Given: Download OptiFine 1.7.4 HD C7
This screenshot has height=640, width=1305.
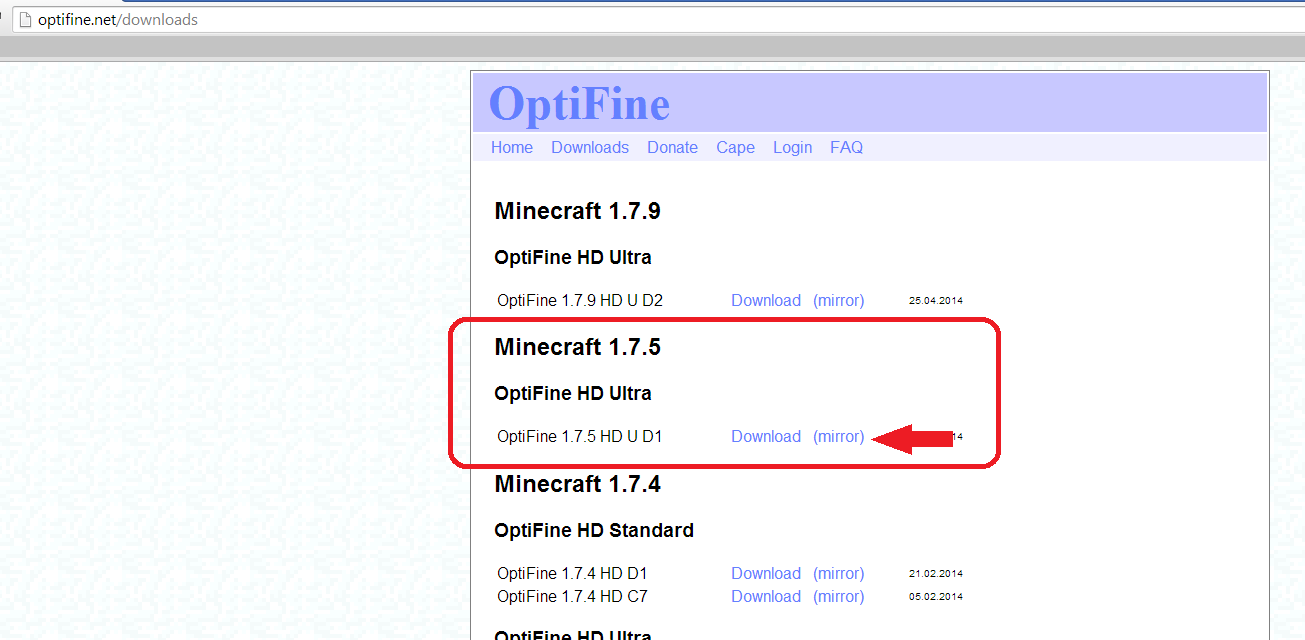Looking at the screenshot, I should tap(766, 596).
